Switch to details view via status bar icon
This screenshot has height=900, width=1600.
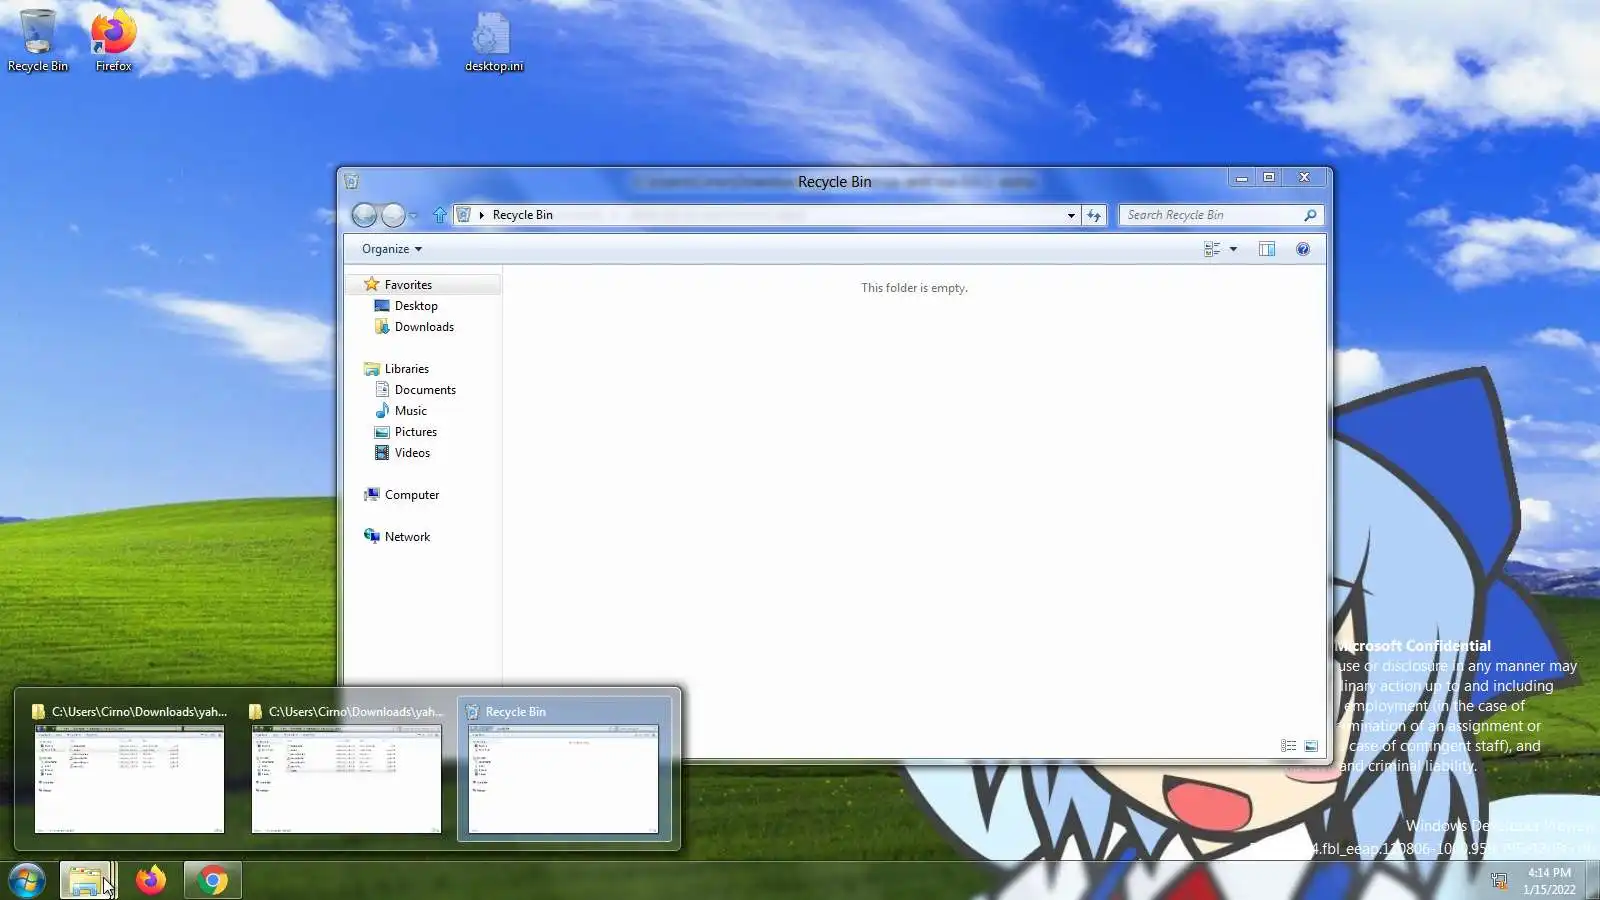click(x=1288, y=746)
